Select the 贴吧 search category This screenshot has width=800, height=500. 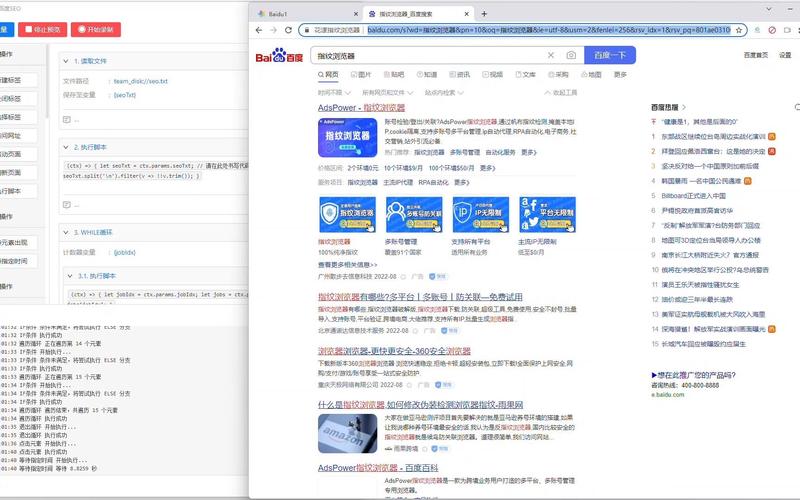394,74
